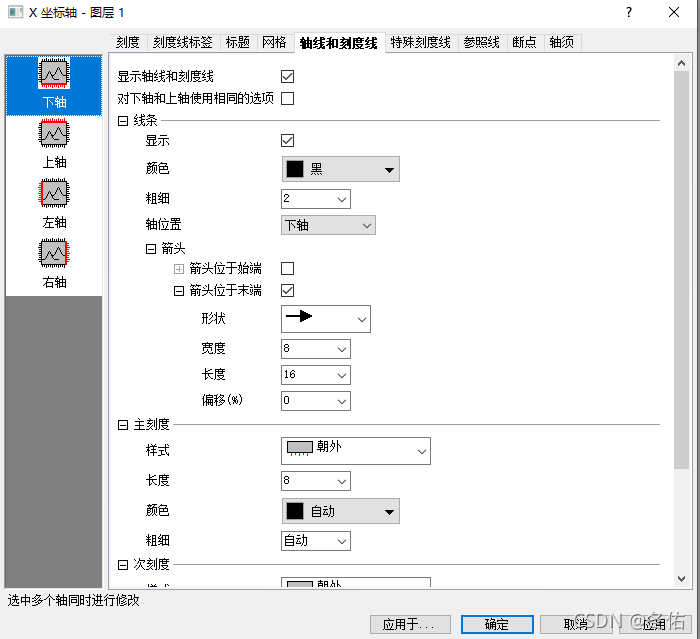
Task: Click the 应用 button
Action: [x=655, y=624]
